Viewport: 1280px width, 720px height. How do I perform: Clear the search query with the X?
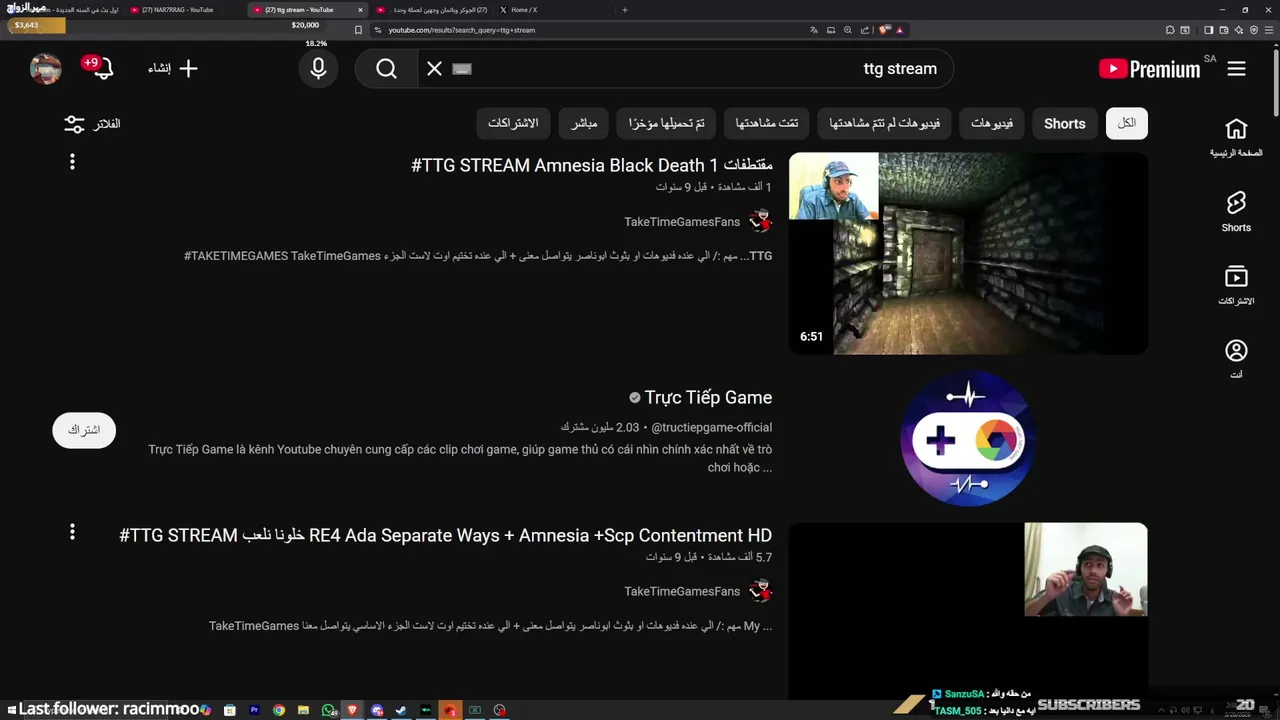pos(434,69)
